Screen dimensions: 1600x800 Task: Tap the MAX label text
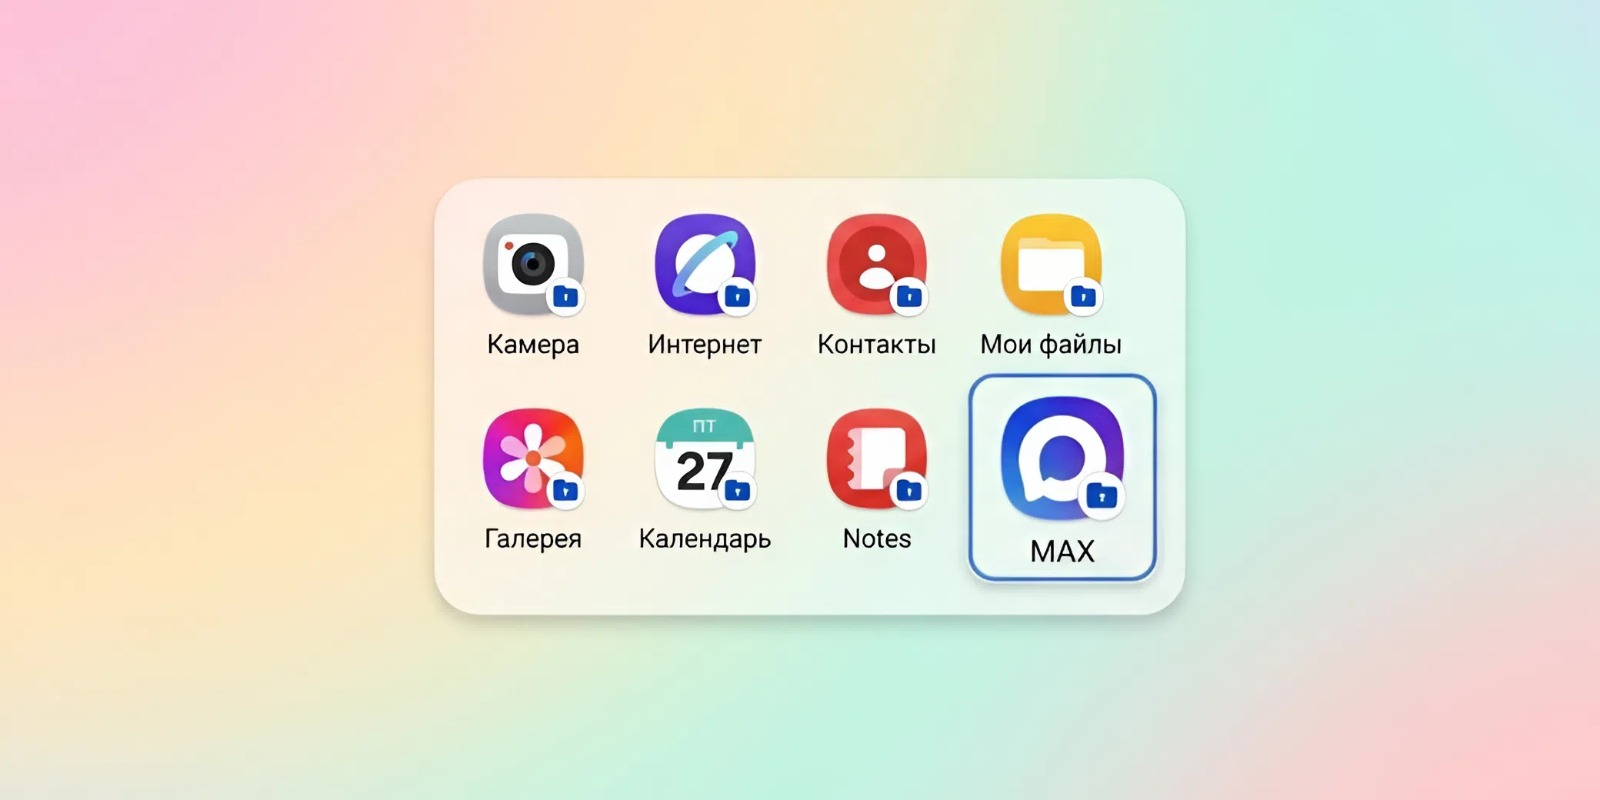coord(1062,551)
